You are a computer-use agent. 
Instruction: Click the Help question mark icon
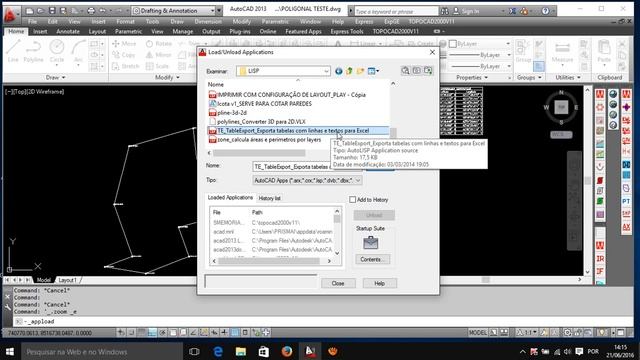[x=545, y=11]
